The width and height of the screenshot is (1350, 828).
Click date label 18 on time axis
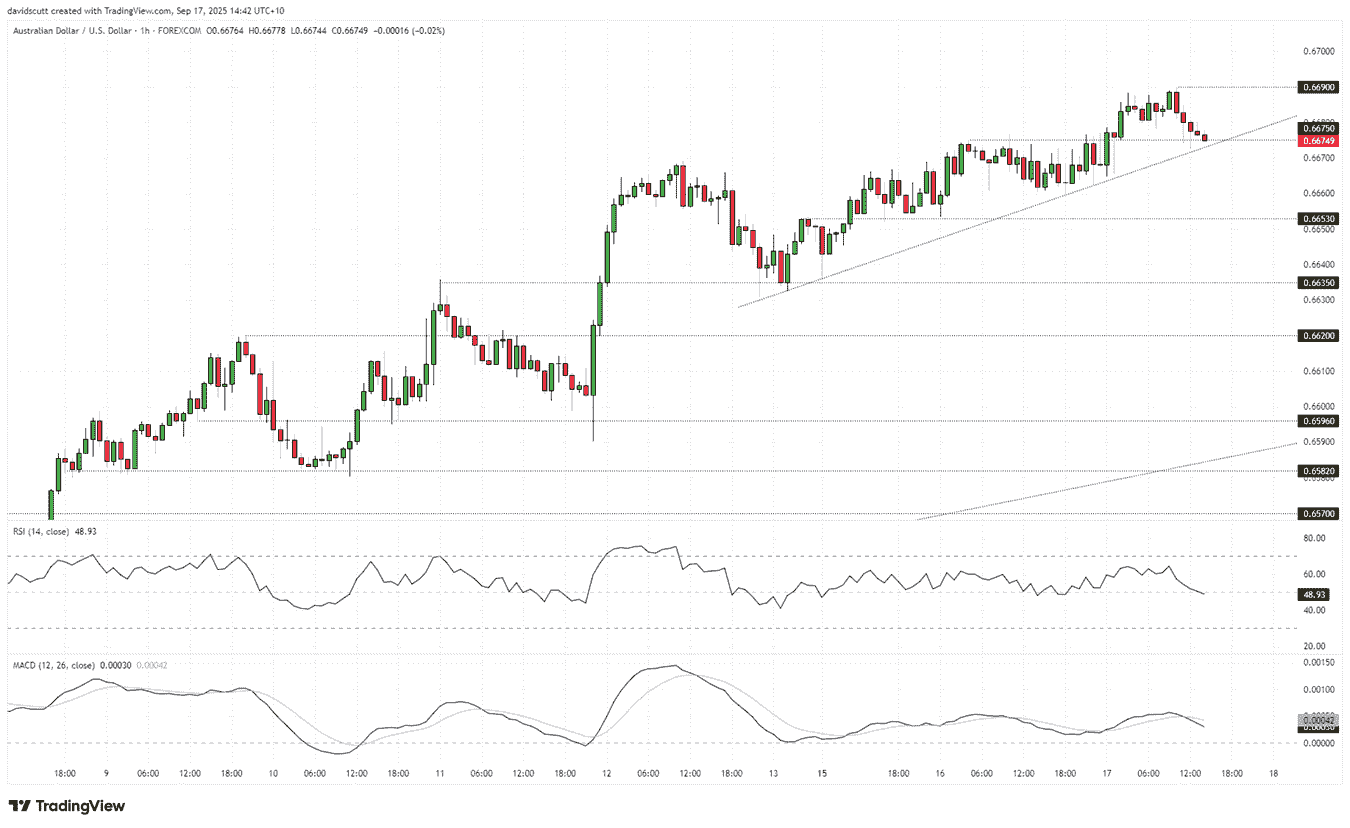click(x=1273, y=774)
